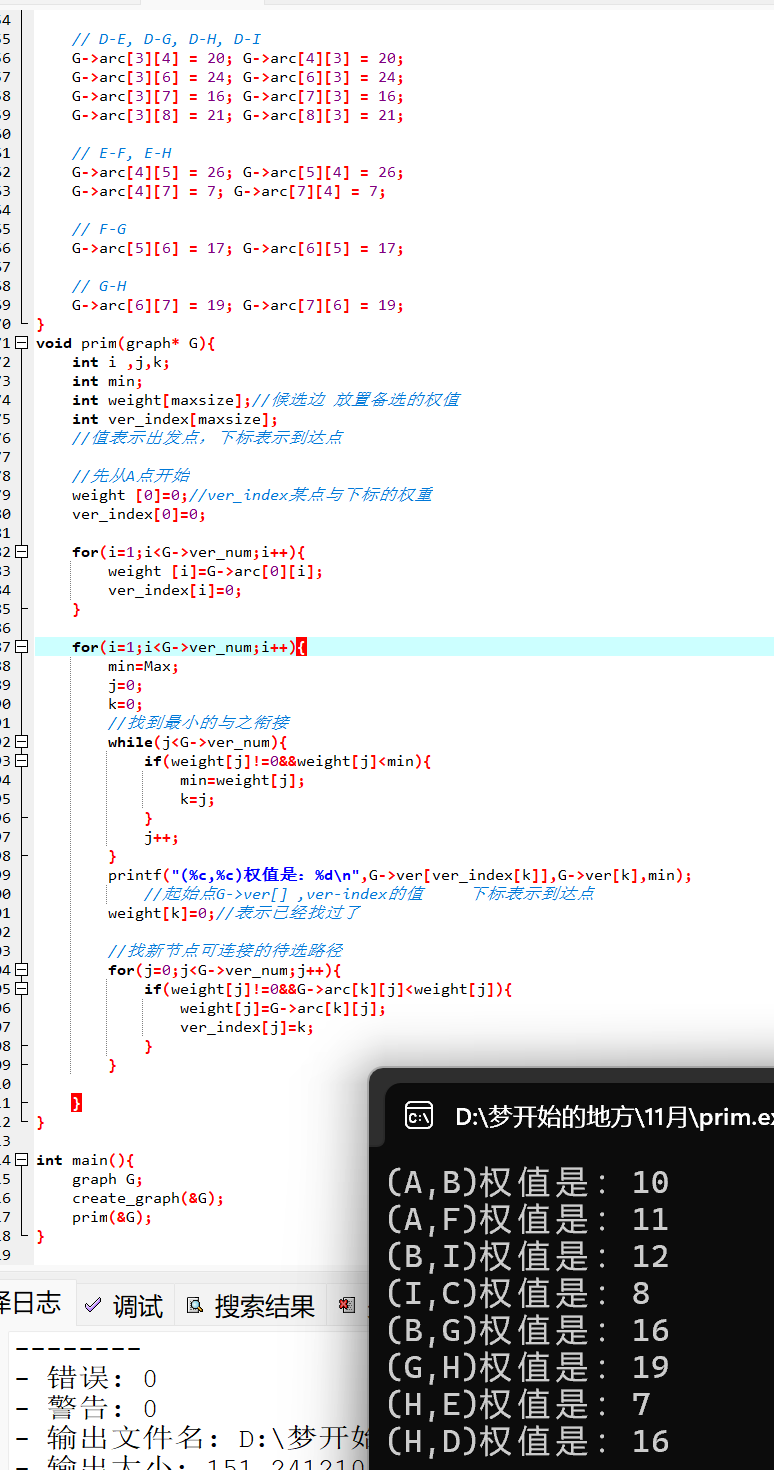774x1470 pixels.
Task: Click the comment '//找到最小的与之衔接'
Action: (x=199, y=723)
